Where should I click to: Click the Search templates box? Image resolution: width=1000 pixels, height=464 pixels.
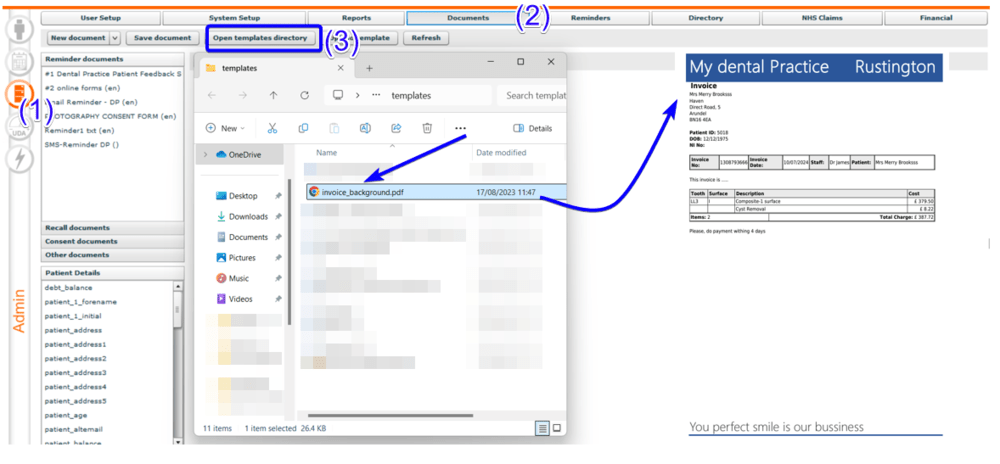click(x=532, y=96)
